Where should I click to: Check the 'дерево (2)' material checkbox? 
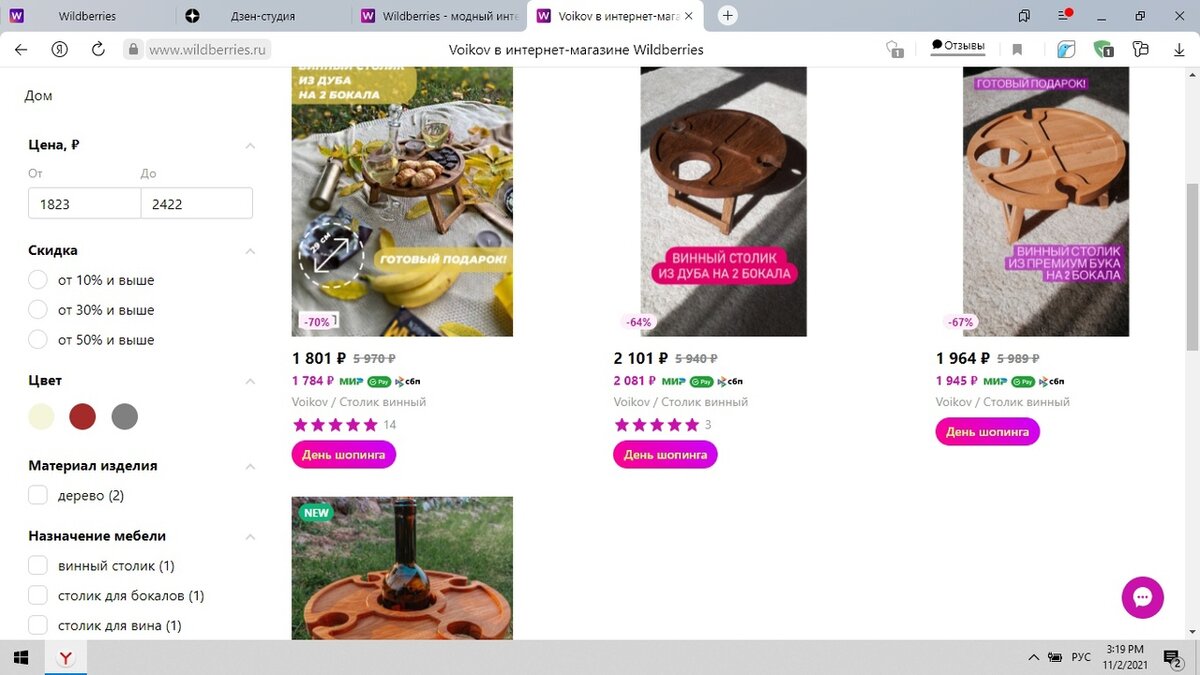pos(38,495)
